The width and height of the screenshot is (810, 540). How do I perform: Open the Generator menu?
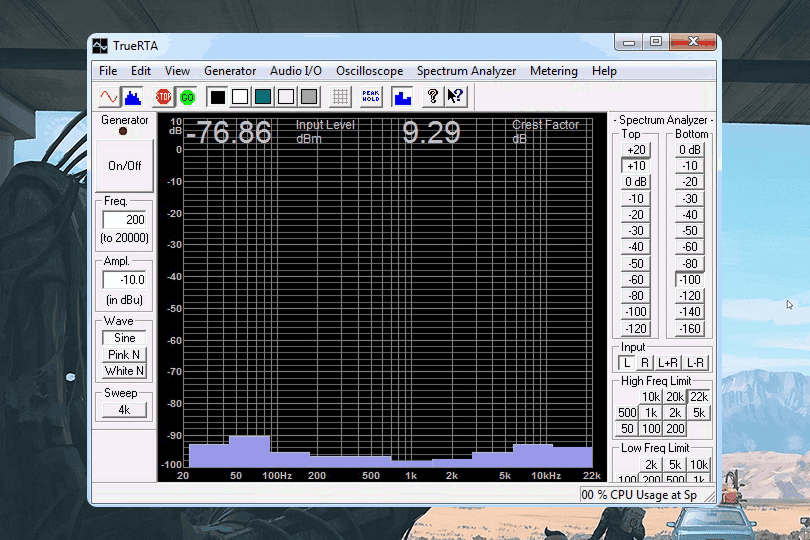(x=230, y=71)
